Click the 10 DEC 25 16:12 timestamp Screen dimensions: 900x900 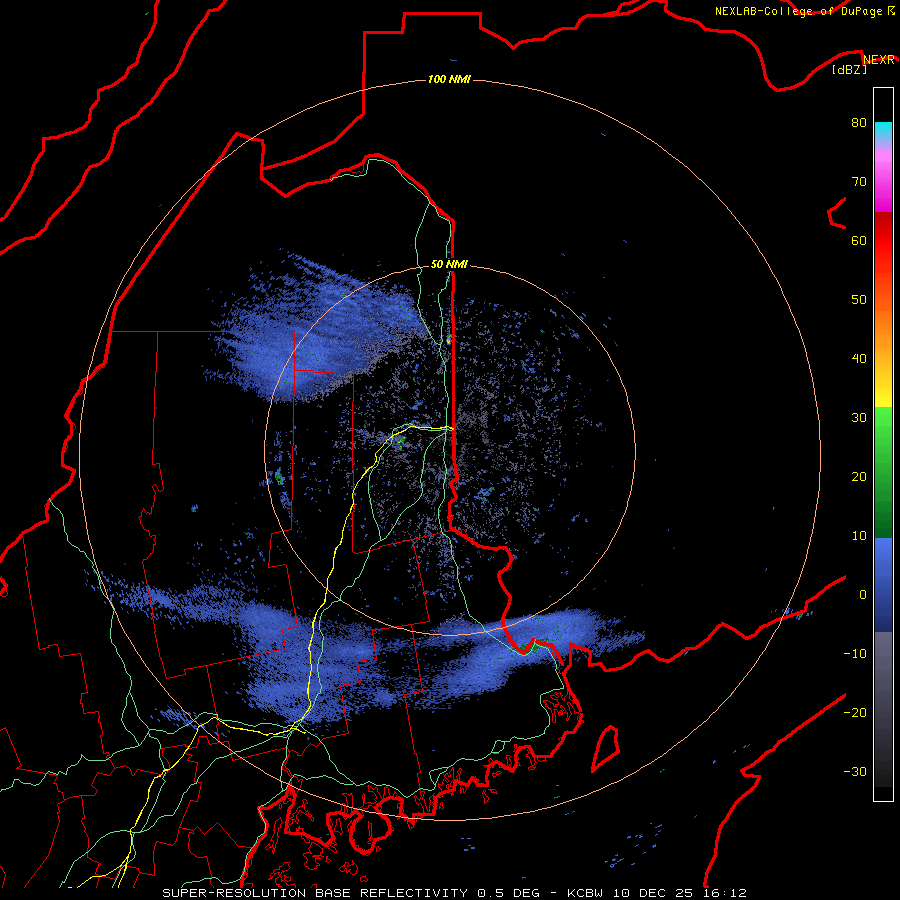pos(680,893)
